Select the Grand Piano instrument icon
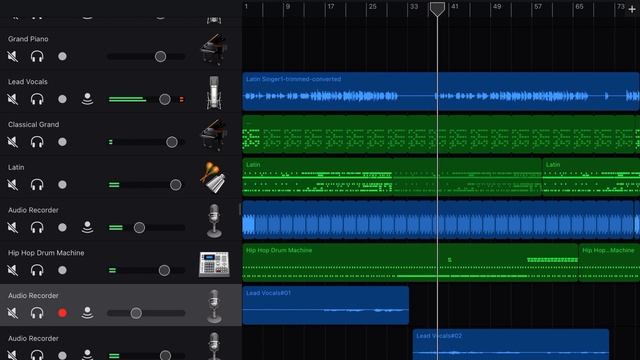Image resolution: width=640 pixels, height=360 pixels. (214, 49)
